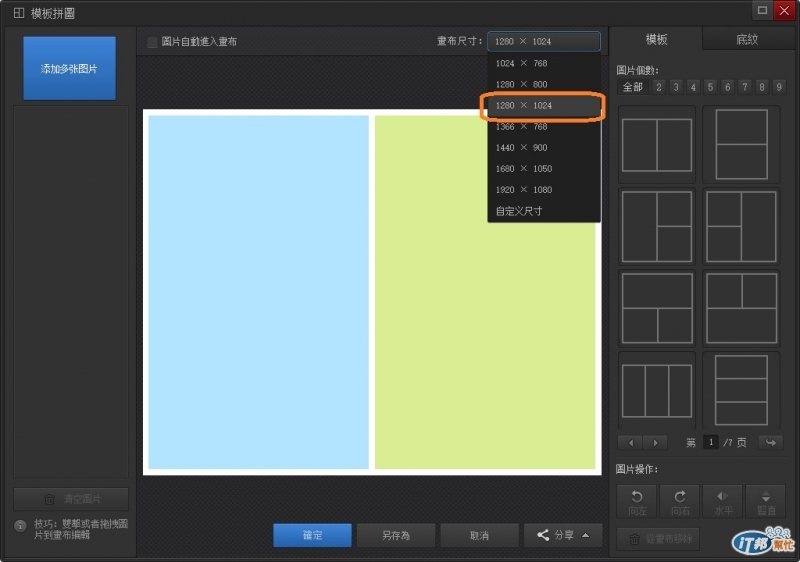800x562 pixels.
Task: Click 另存為 save as button
Action: 396,535
